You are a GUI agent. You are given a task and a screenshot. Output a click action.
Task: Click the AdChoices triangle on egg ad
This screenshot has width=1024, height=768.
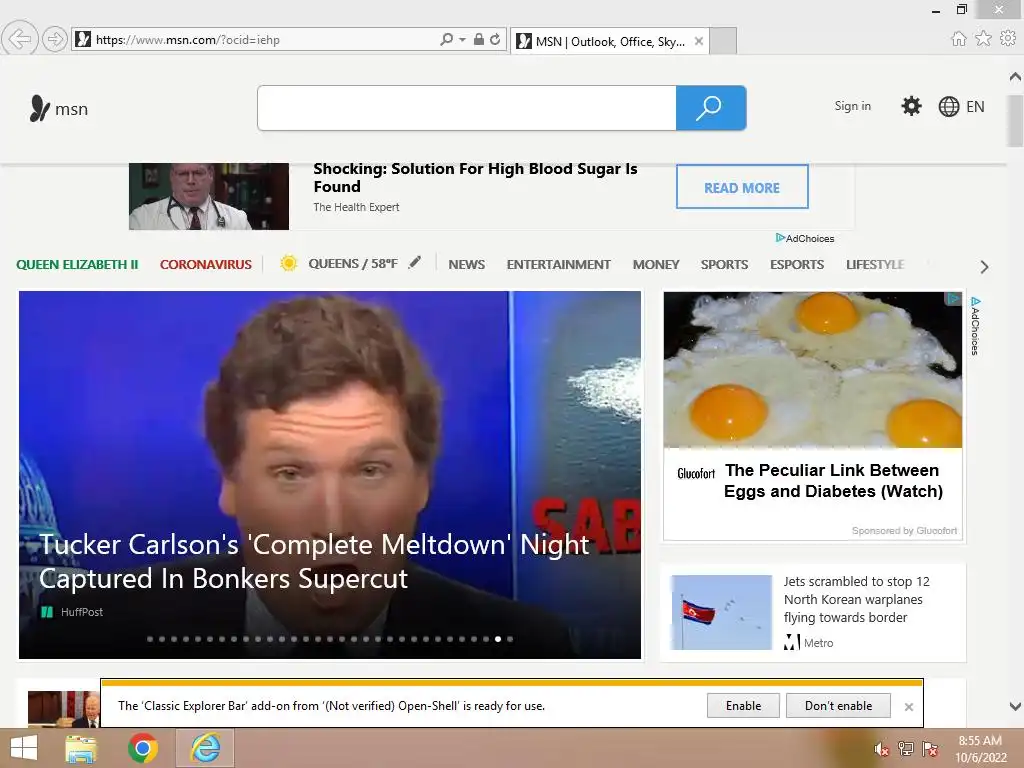[953, 298]
